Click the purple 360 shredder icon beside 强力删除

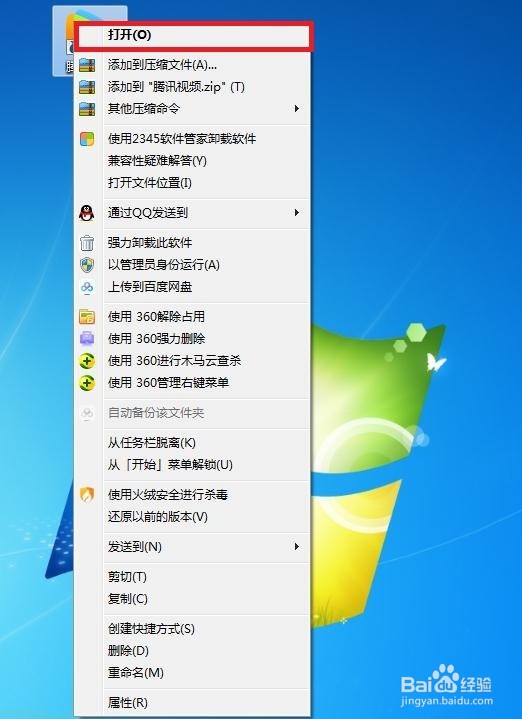pos(87,339)
